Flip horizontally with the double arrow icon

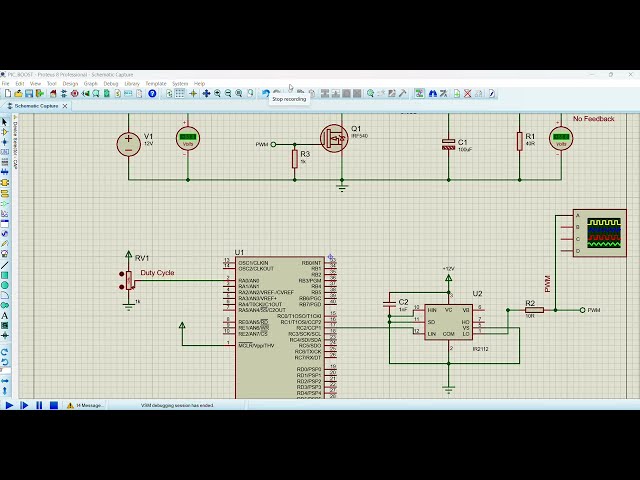point(5,381)
